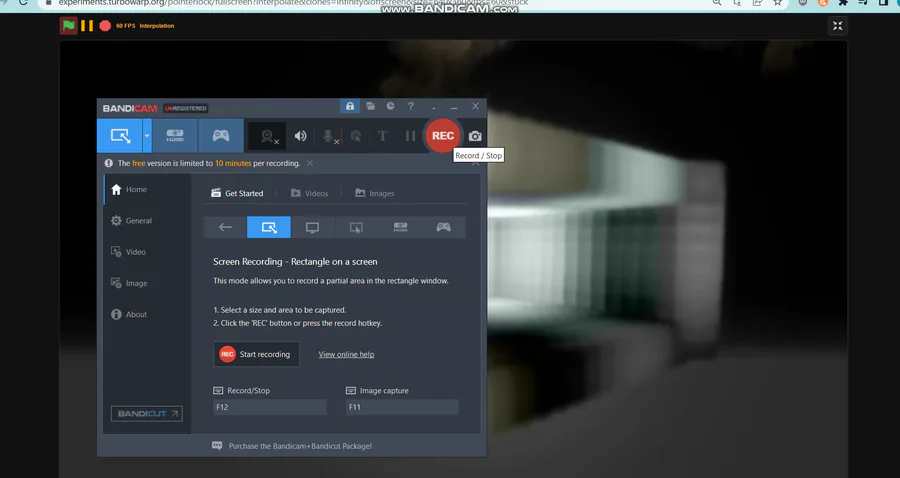Image resolution: width=900 pixels, height=478 pixels.
Task: Open the output folder icon in title bar
Action: pos(370,106)
